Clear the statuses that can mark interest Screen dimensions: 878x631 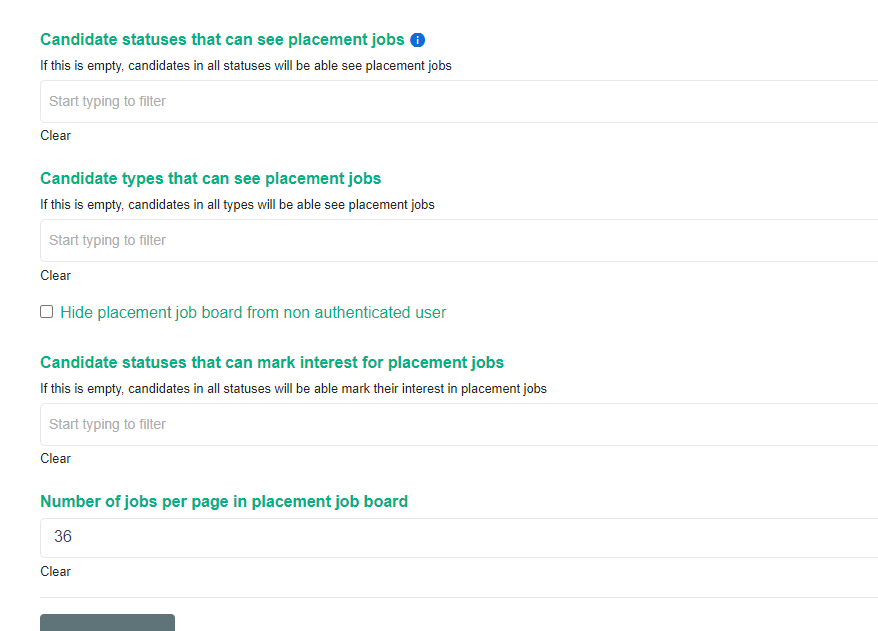pos(56,458)
